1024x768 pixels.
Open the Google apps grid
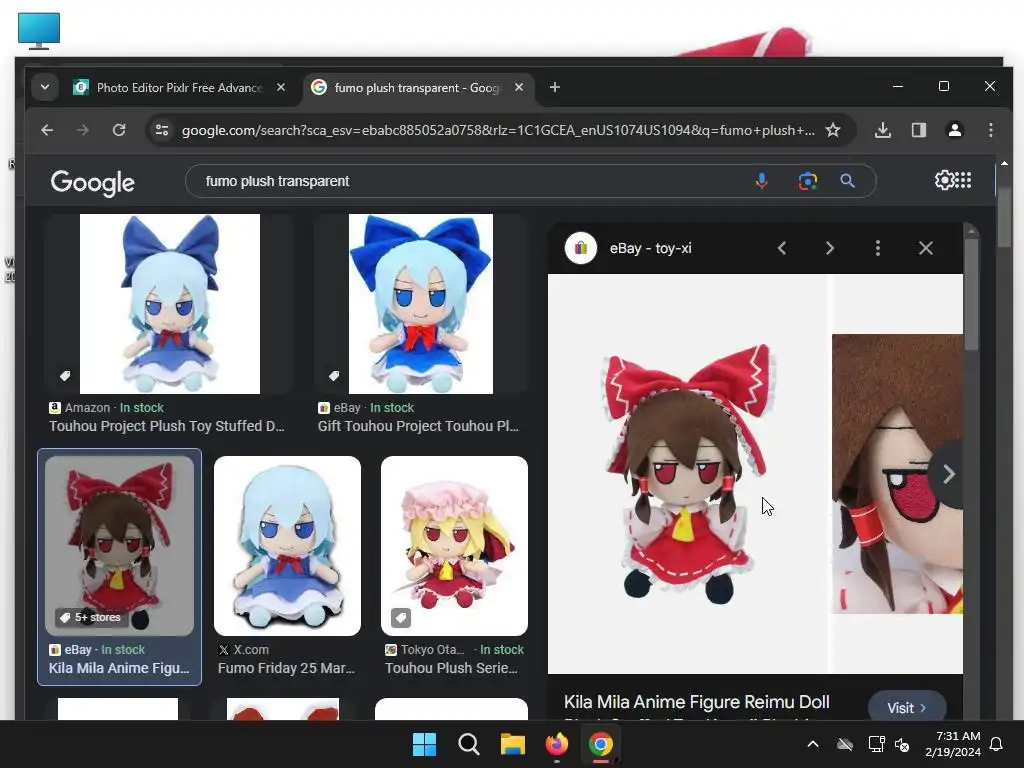pos(963,180)
